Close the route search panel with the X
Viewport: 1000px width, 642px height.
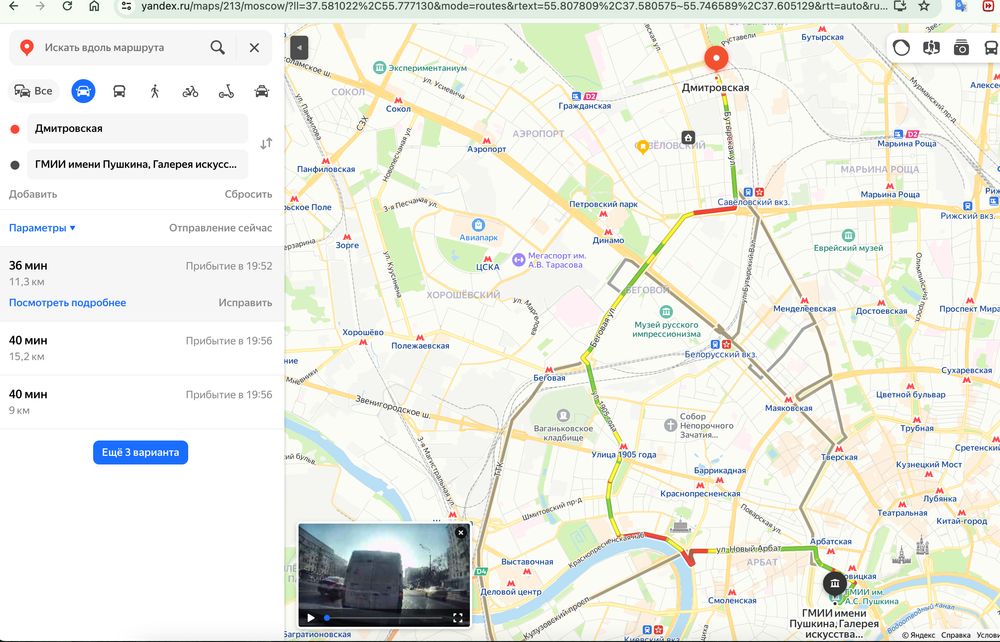pos(254,47)
